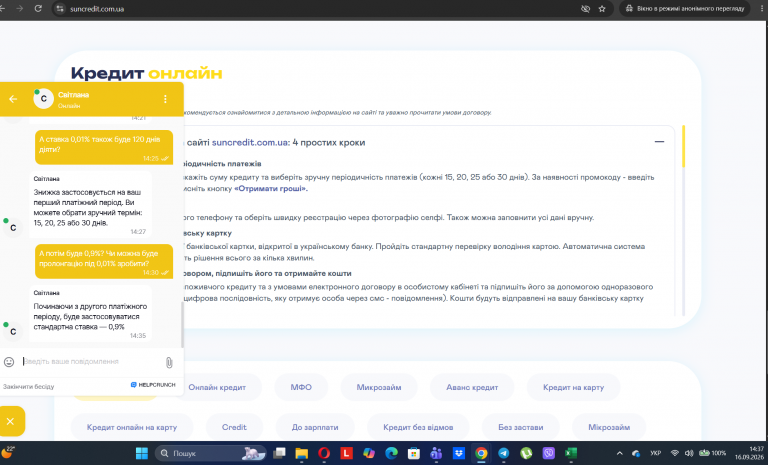This screenshot has height=465, width=768.
Task: Open the chat options three-dot menu
Action: (x=166, y=99)
